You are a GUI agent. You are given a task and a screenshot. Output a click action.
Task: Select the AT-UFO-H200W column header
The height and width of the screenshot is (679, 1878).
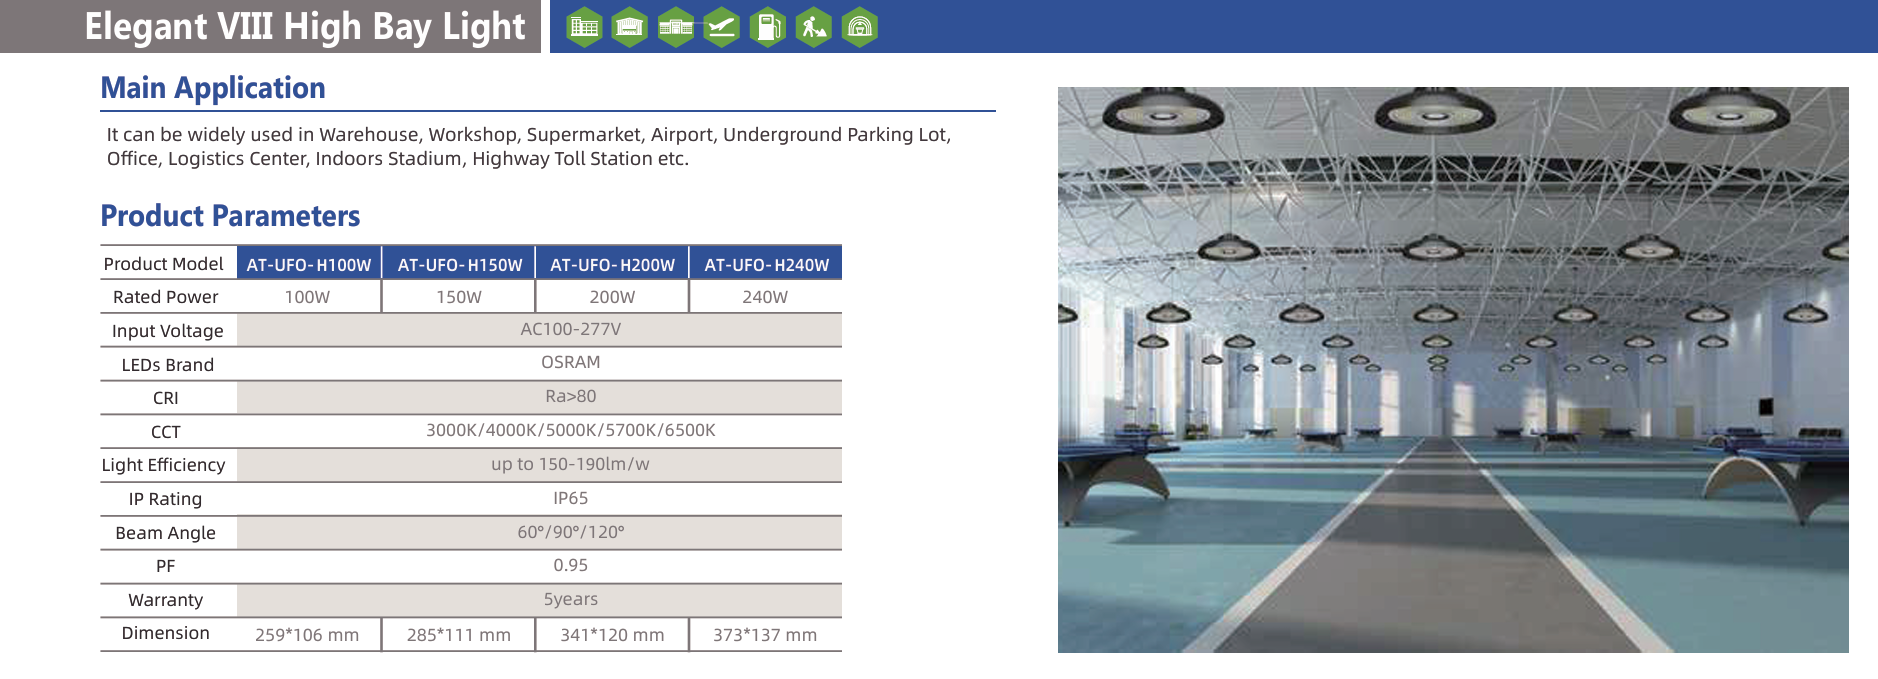[612, 264]
